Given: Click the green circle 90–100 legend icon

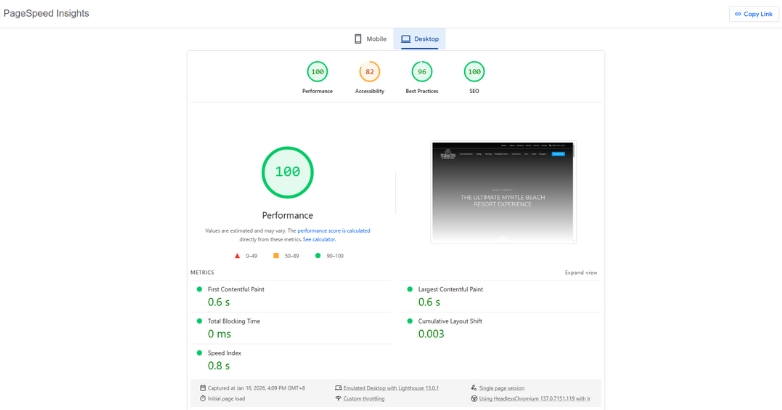Looking at the screenshot, I should click(x=318, y=256).
